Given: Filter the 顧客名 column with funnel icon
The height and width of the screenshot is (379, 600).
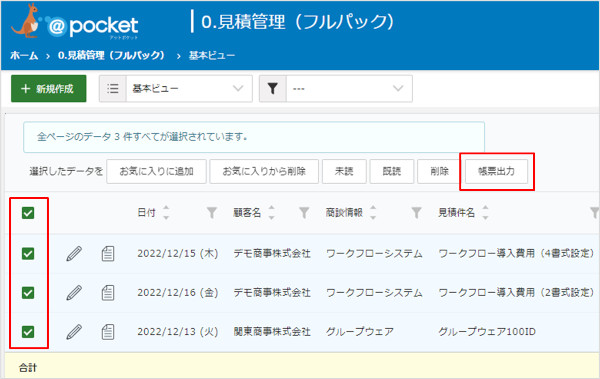Looking at the screenshot, I should 304,213.
